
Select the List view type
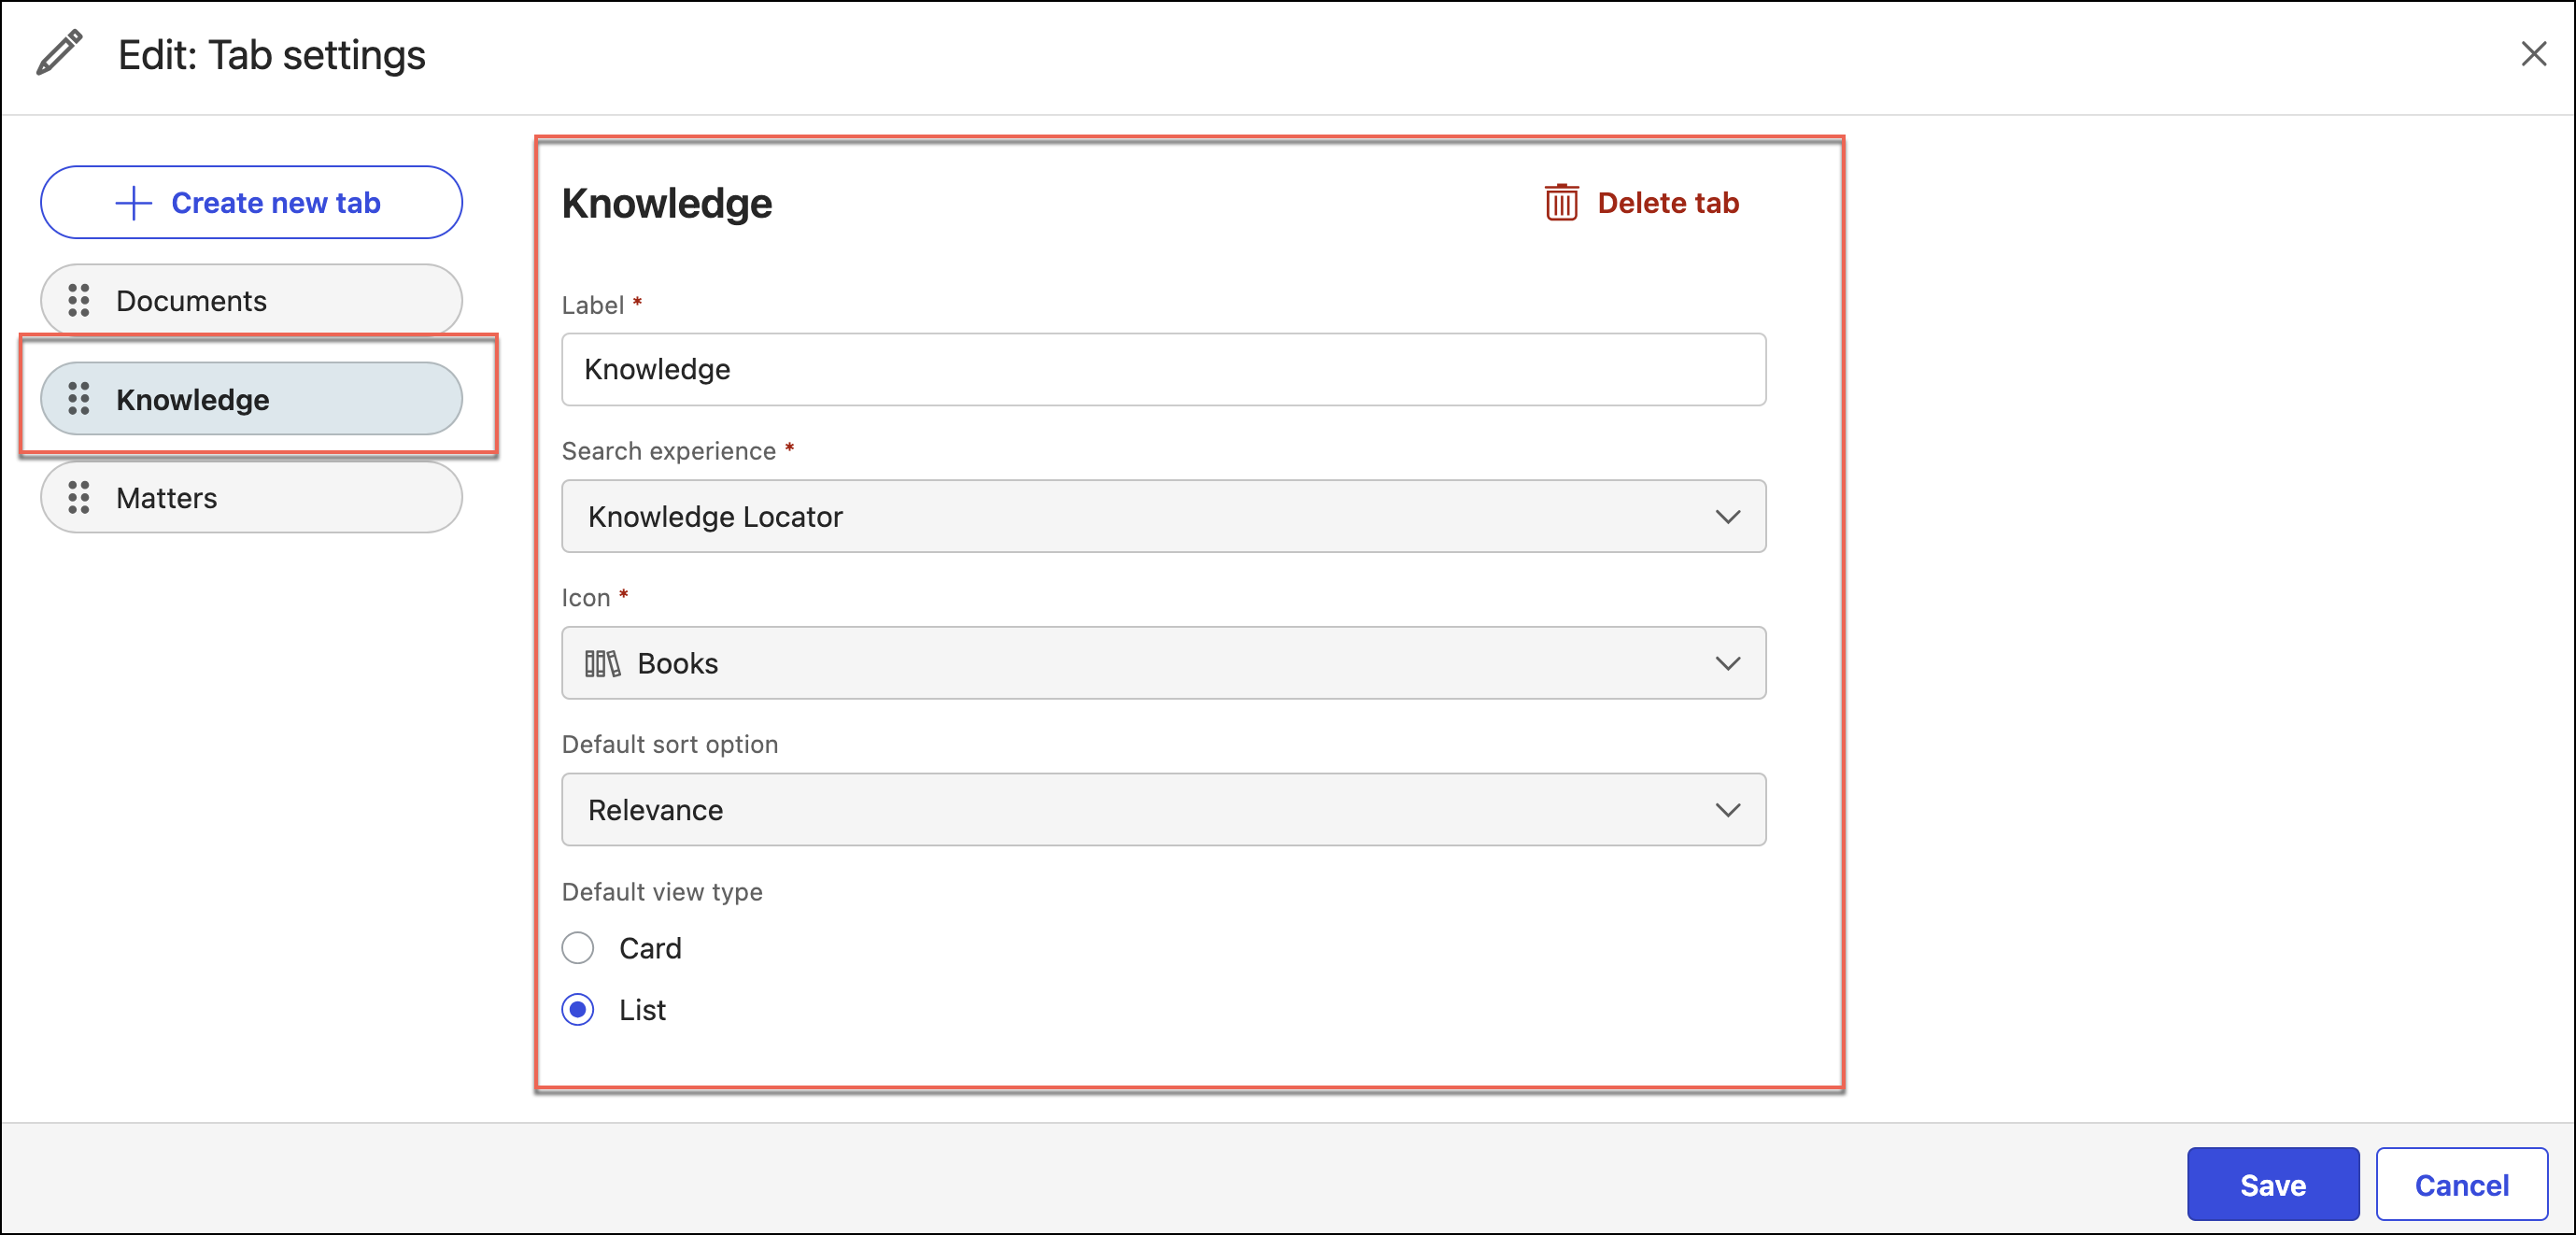click(x=578, y=1010)
